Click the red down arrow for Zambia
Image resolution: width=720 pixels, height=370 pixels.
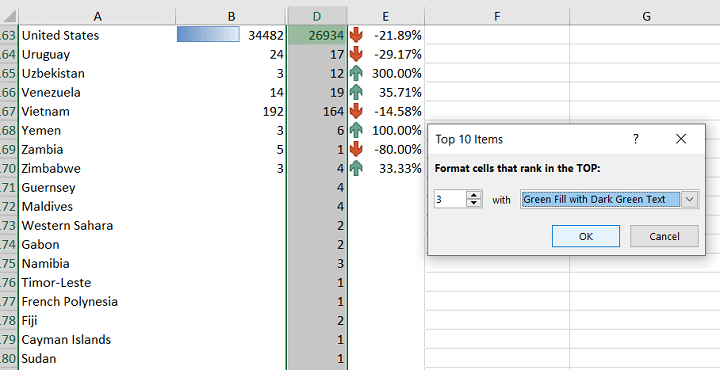[356, 150]
